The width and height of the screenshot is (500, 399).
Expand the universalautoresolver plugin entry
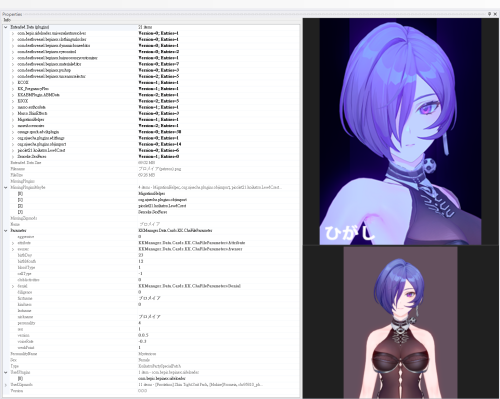coord(13,33)
